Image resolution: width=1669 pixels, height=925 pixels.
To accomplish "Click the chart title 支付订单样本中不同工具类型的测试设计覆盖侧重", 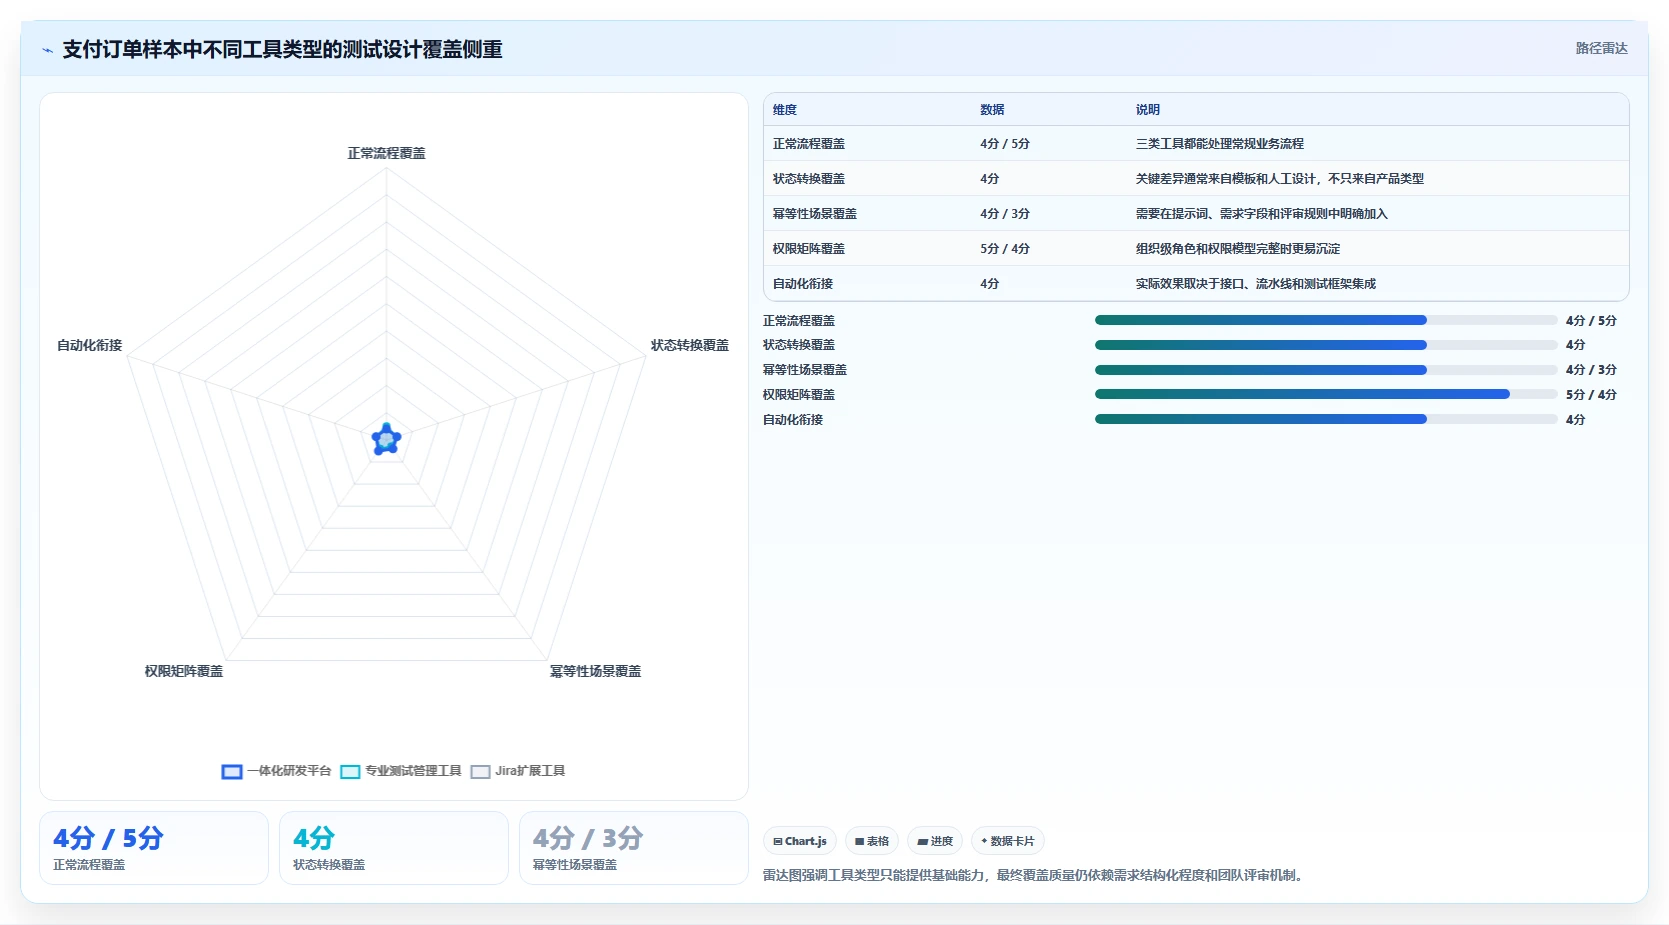I will [x=283, y=50].
